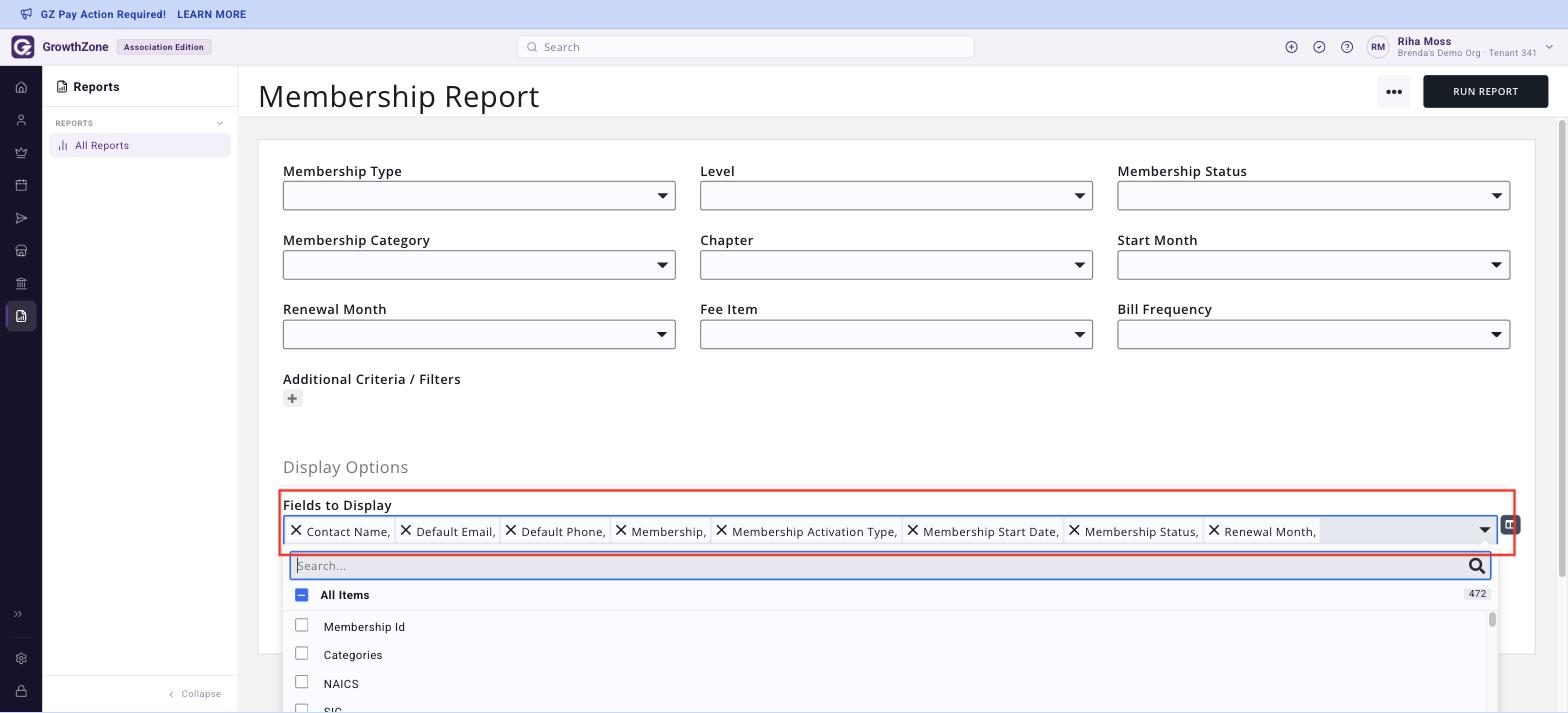
Task: Open the Membership Status filter dropdown
Action: [x=1313, y=195]
